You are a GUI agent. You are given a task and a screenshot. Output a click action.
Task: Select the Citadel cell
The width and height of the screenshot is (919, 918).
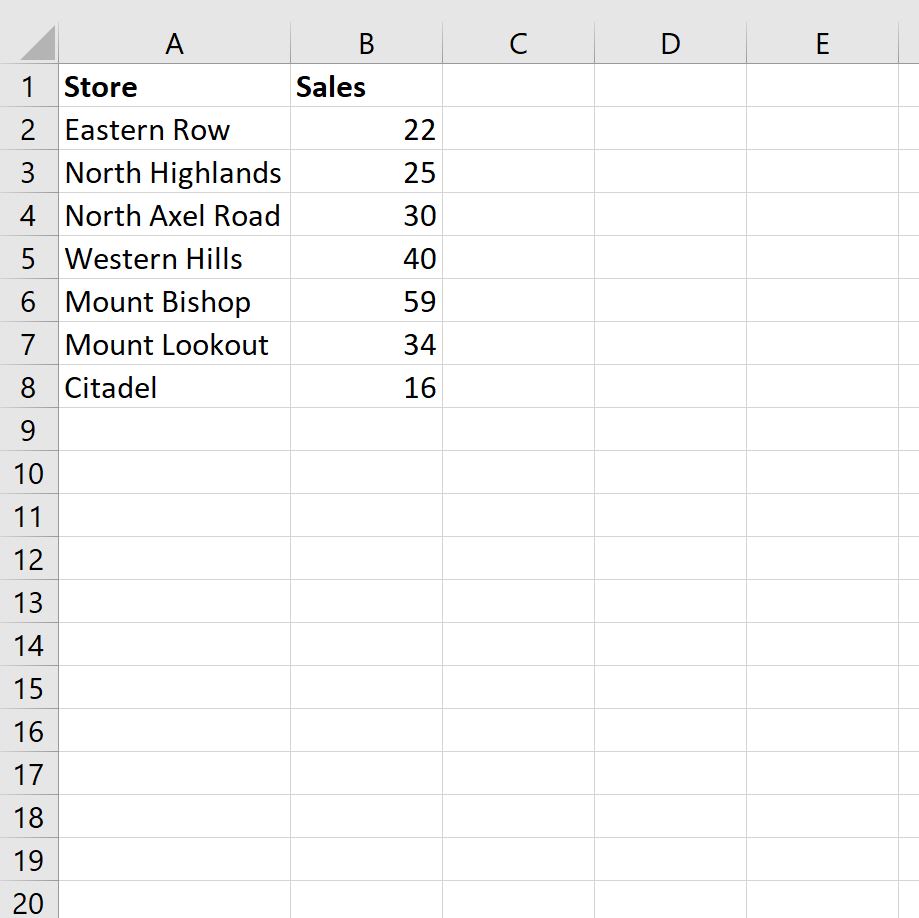coord(174,387)
